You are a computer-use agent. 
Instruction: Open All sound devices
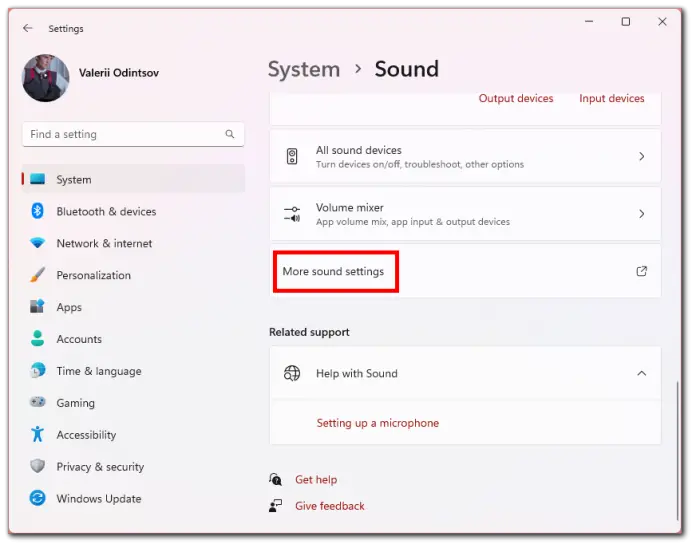click(465, 156)
